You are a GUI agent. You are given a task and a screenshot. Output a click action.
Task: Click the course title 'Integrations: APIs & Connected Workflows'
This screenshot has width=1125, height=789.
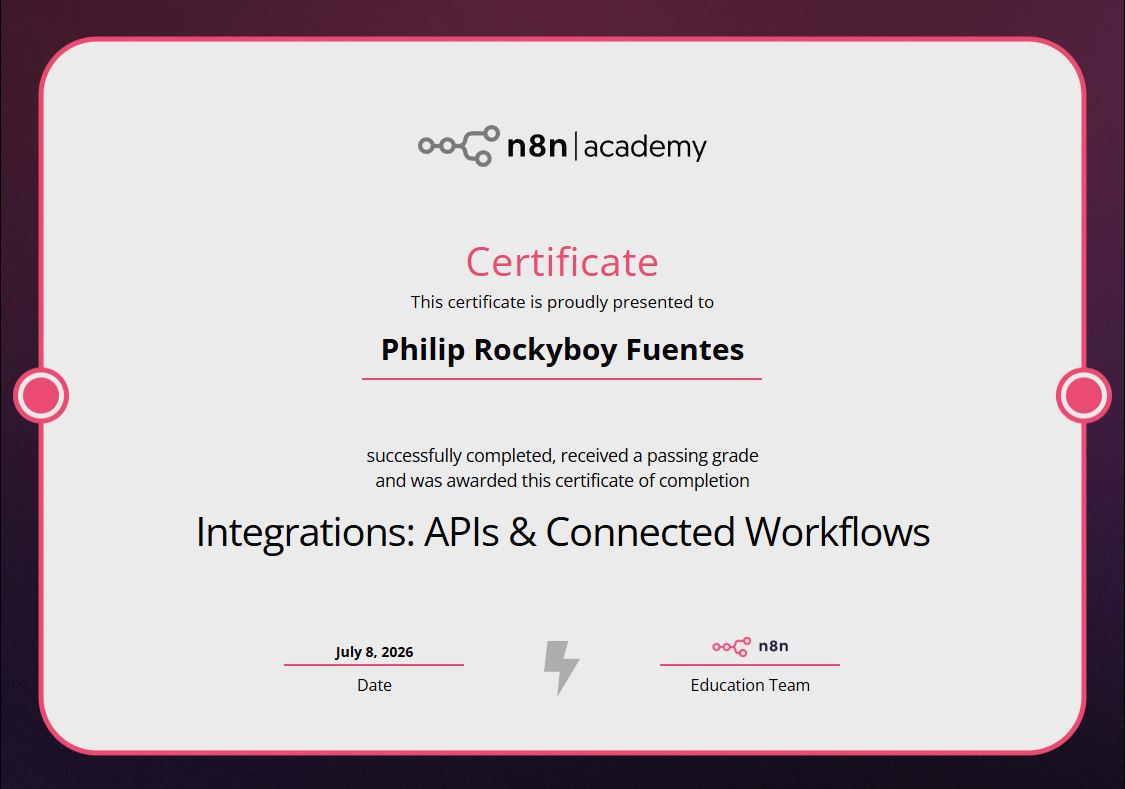click(x=562, y=532)
